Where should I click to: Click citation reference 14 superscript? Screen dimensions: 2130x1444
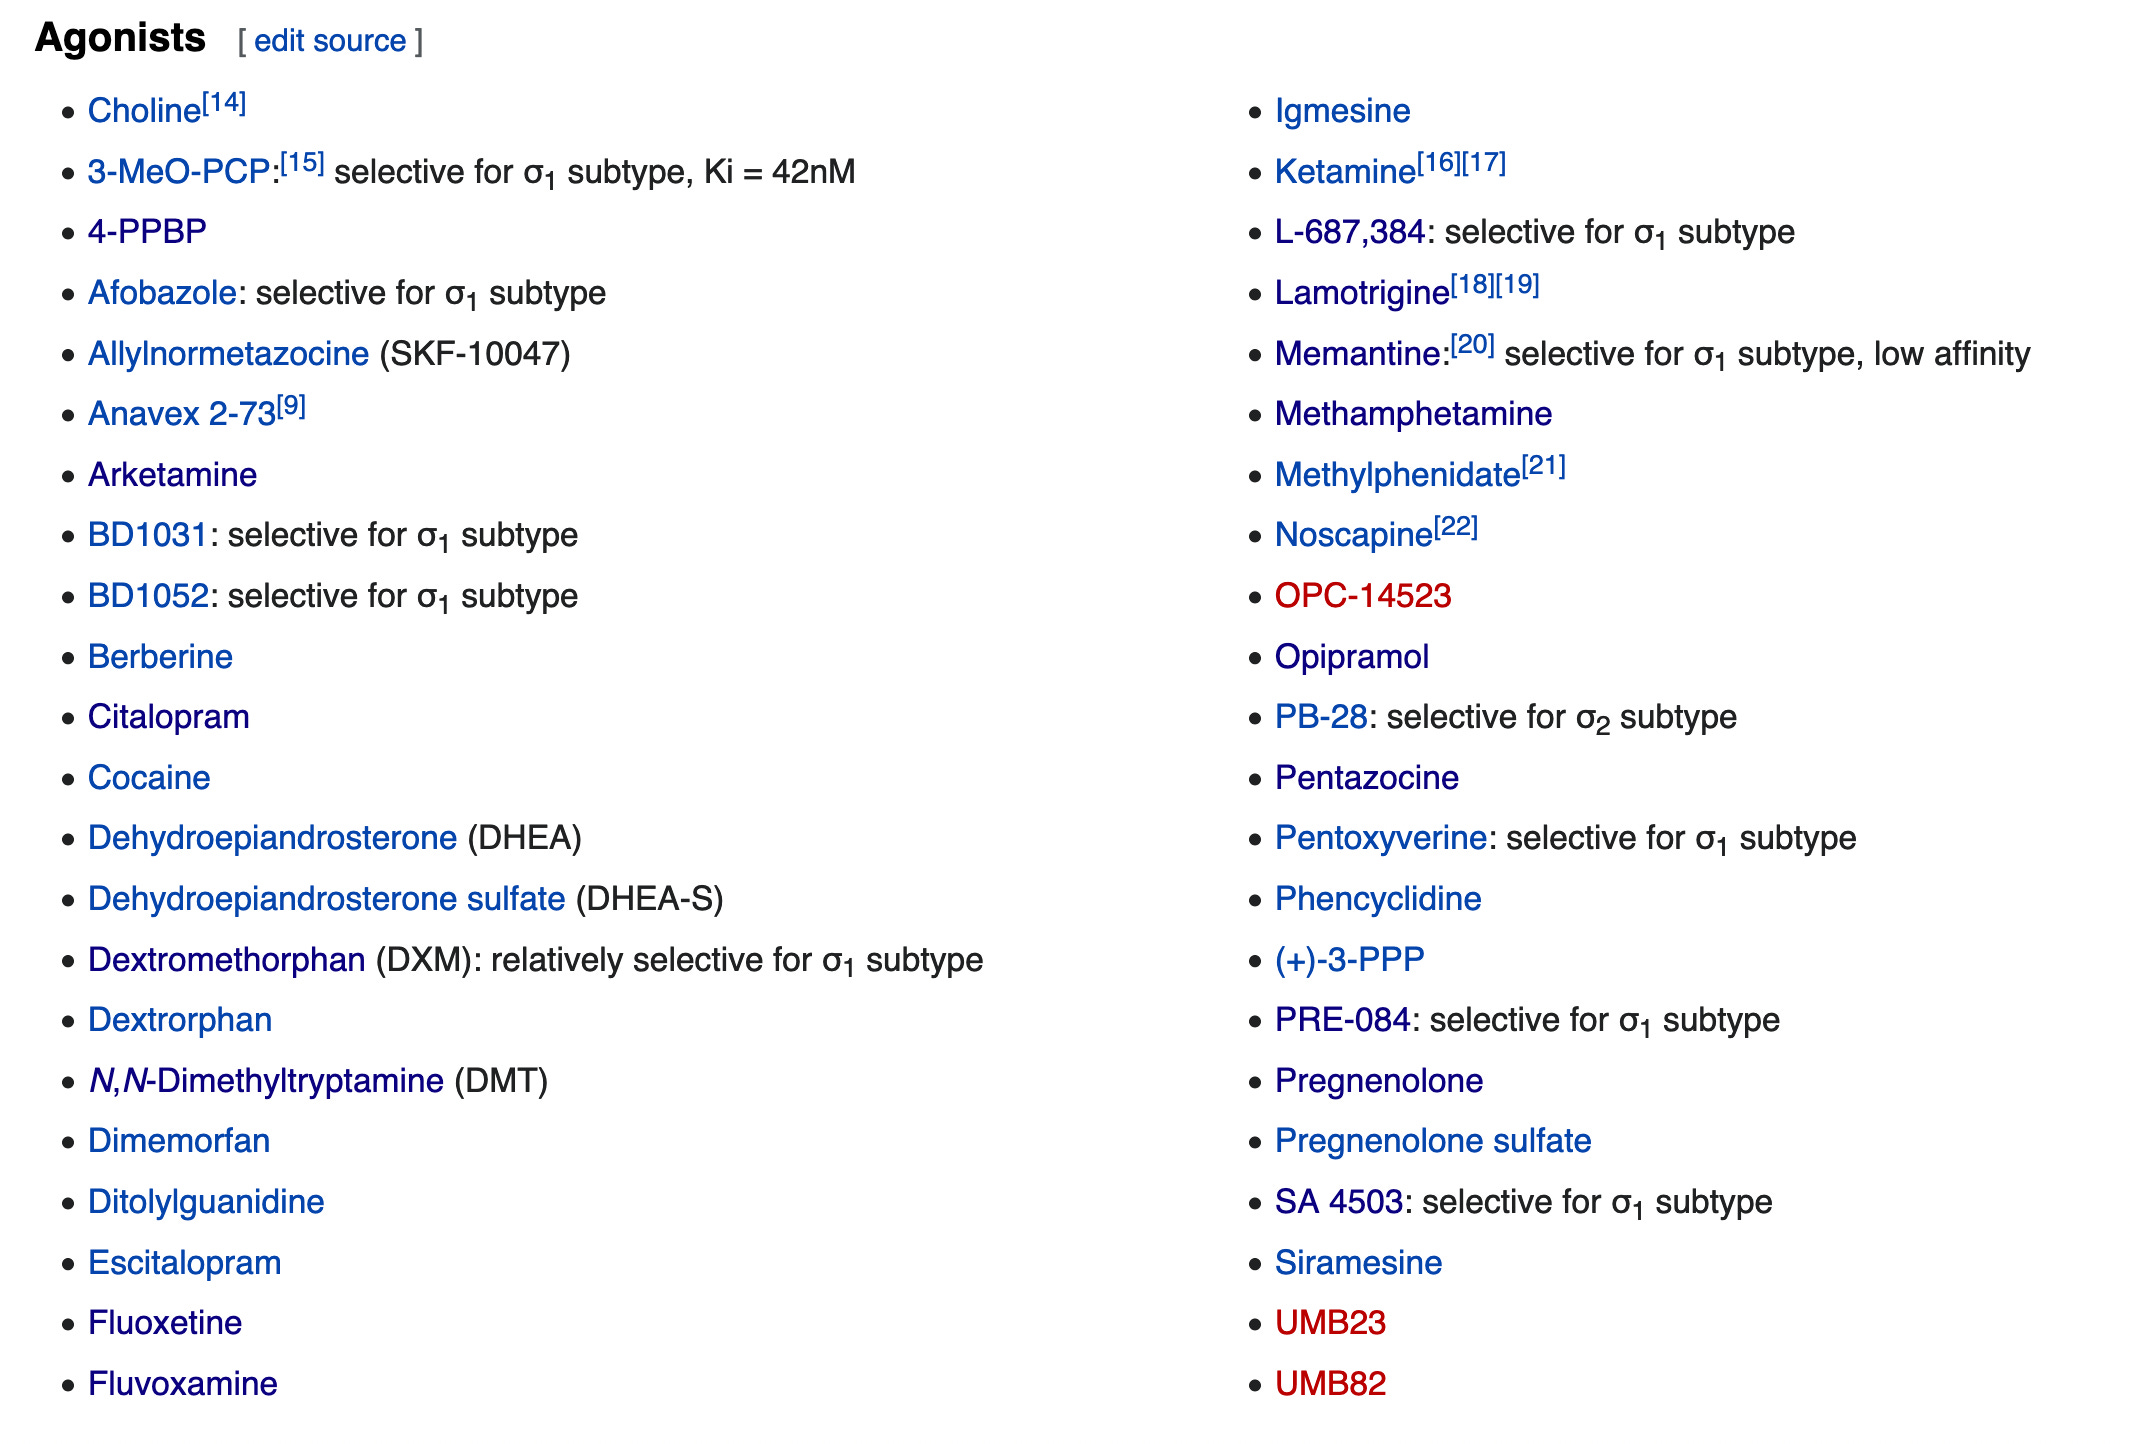(x=224, y=102)
